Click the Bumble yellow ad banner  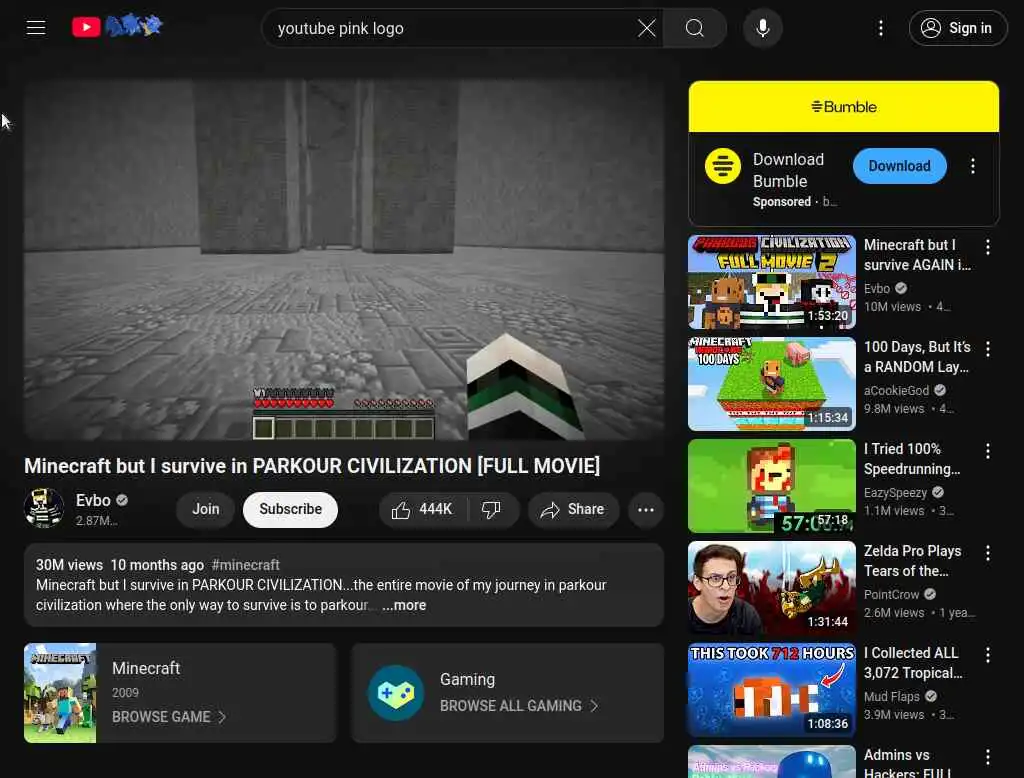[x=843, y=106]
